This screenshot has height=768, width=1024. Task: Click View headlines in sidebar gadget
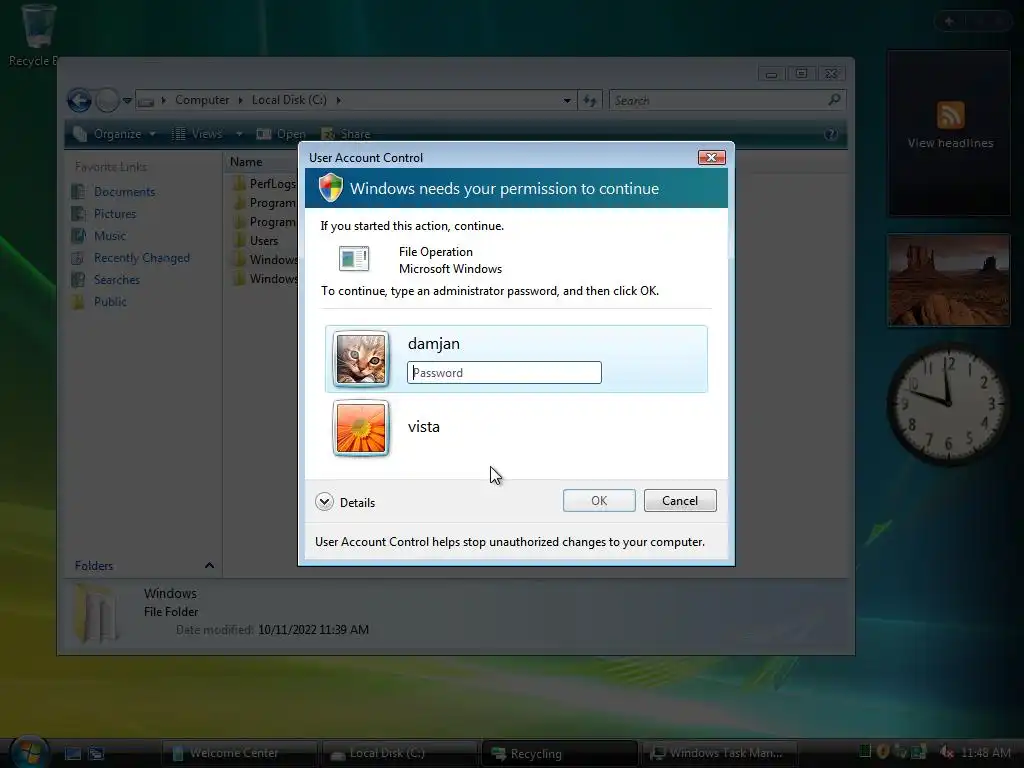[950, 143]
